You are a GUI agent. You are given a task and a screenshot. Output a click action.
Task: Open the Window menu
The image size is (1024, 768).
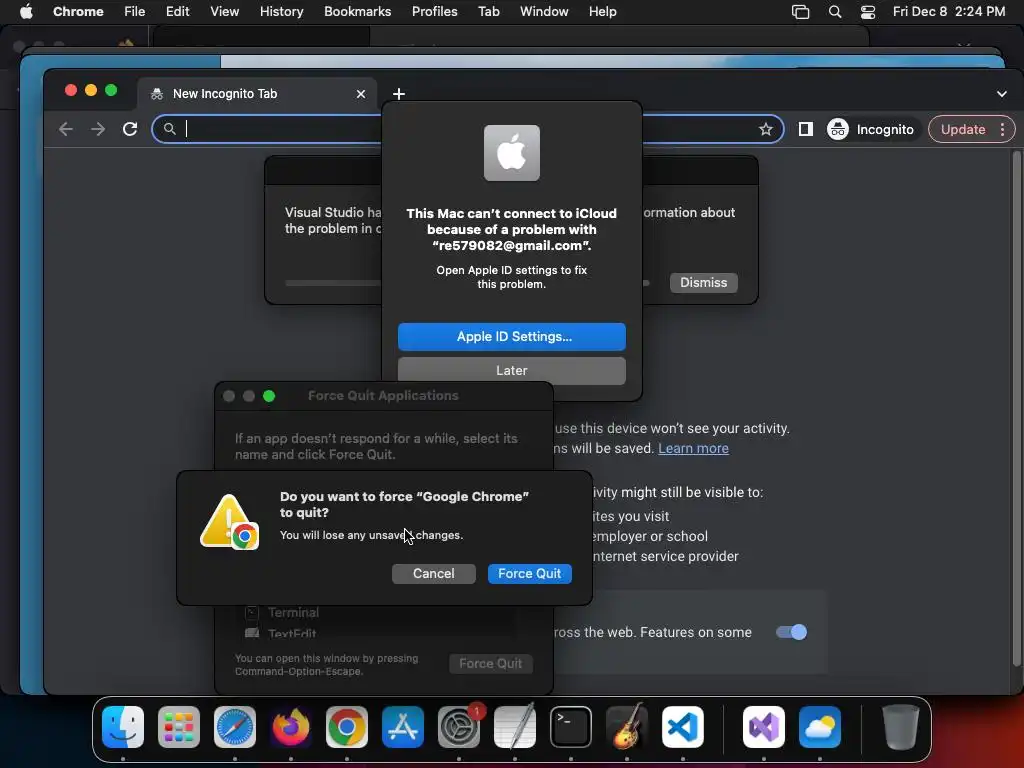[x=544, y=12]
